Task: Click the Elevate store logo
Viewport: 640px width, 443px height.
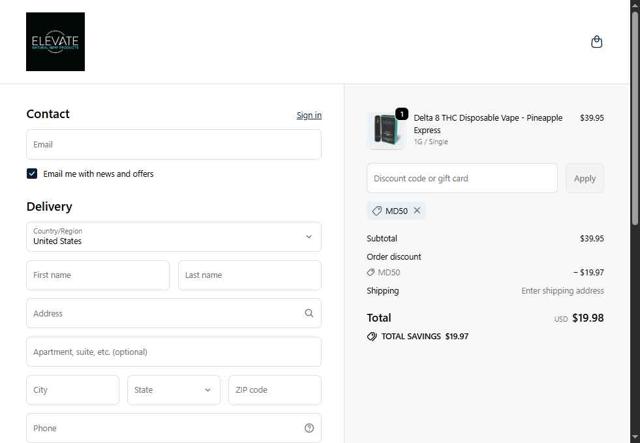Action: coord(55,42)
